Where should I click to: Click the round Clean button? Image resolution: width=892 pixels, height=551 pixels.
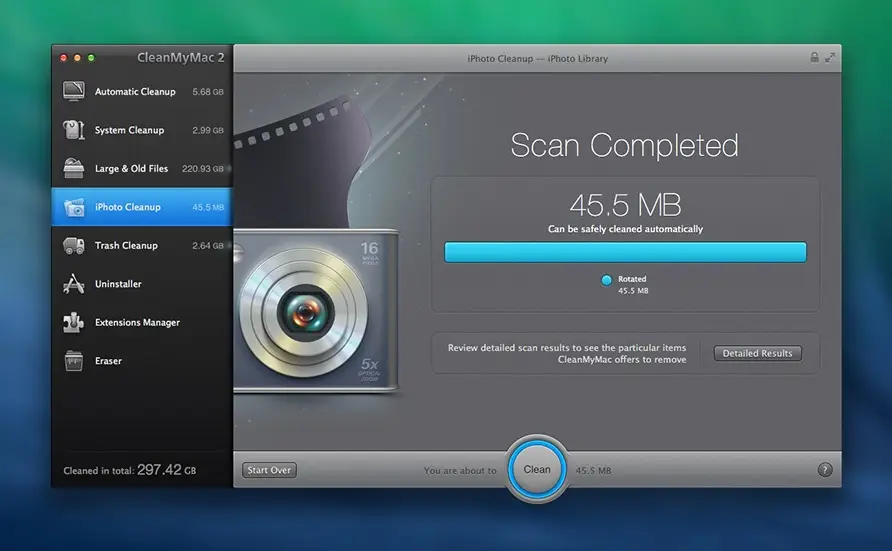pyautogui.click(x=537, y=469)
